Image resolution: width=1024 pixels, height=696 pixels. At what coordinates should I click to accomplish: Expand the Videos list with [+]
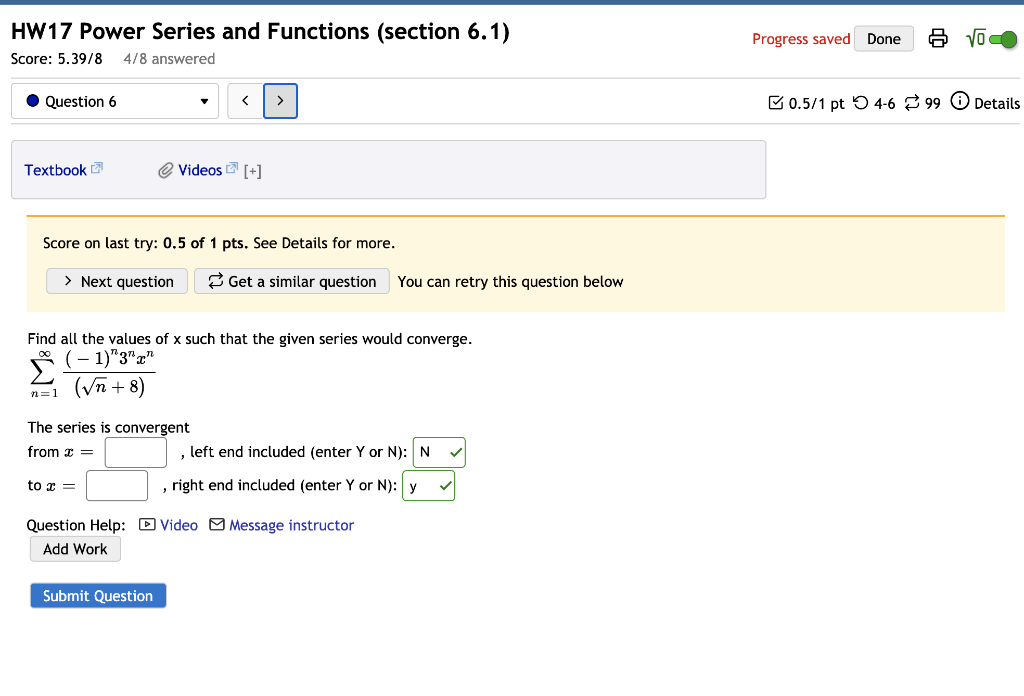pos(251,170)
